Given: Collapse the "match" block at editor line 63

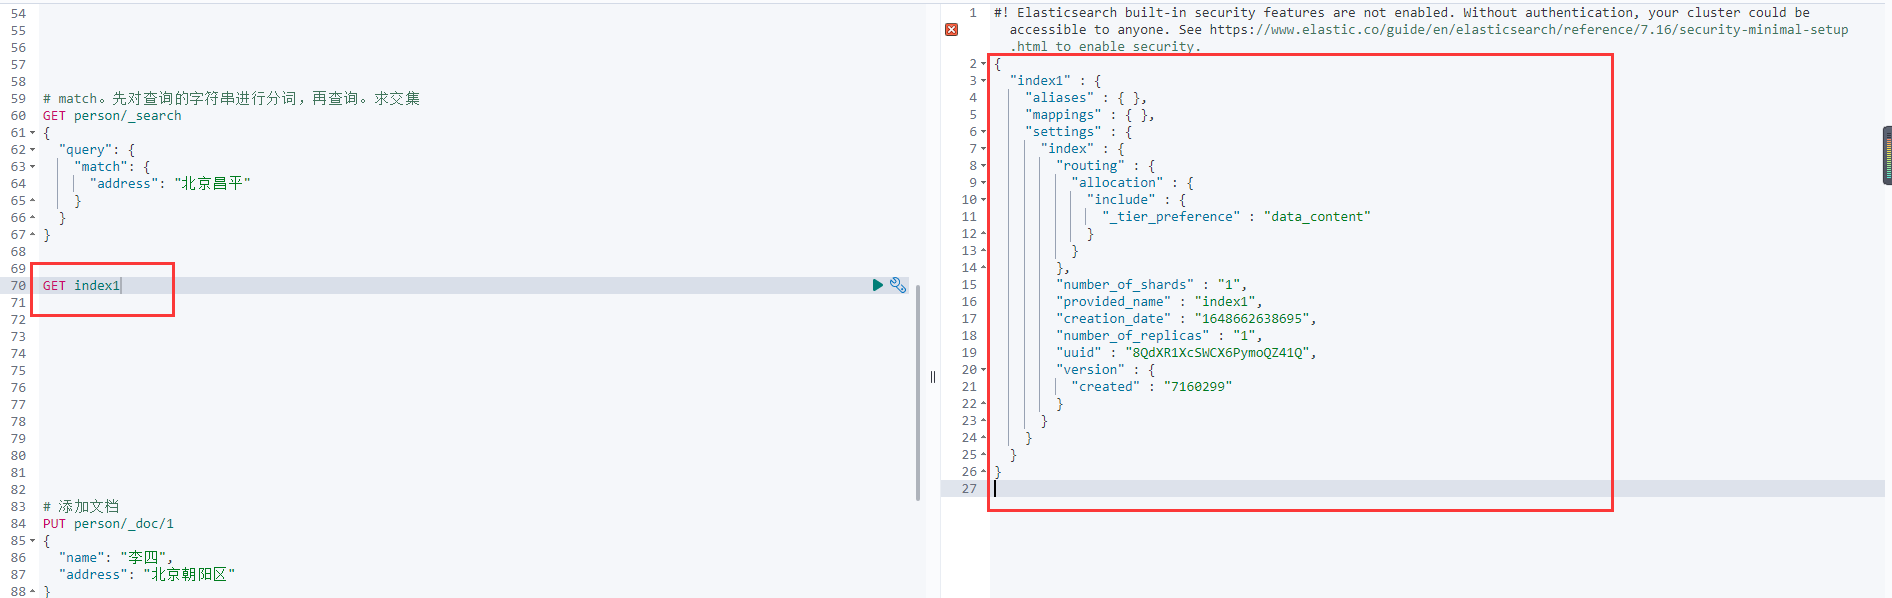Looking at the screenshot, I should [33, 167].
